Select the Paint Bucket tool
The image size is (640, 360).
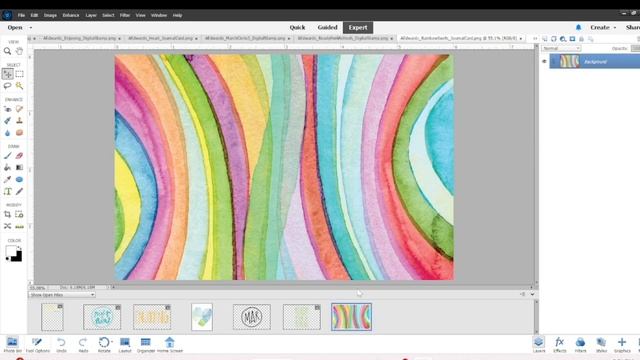[7, 168]
